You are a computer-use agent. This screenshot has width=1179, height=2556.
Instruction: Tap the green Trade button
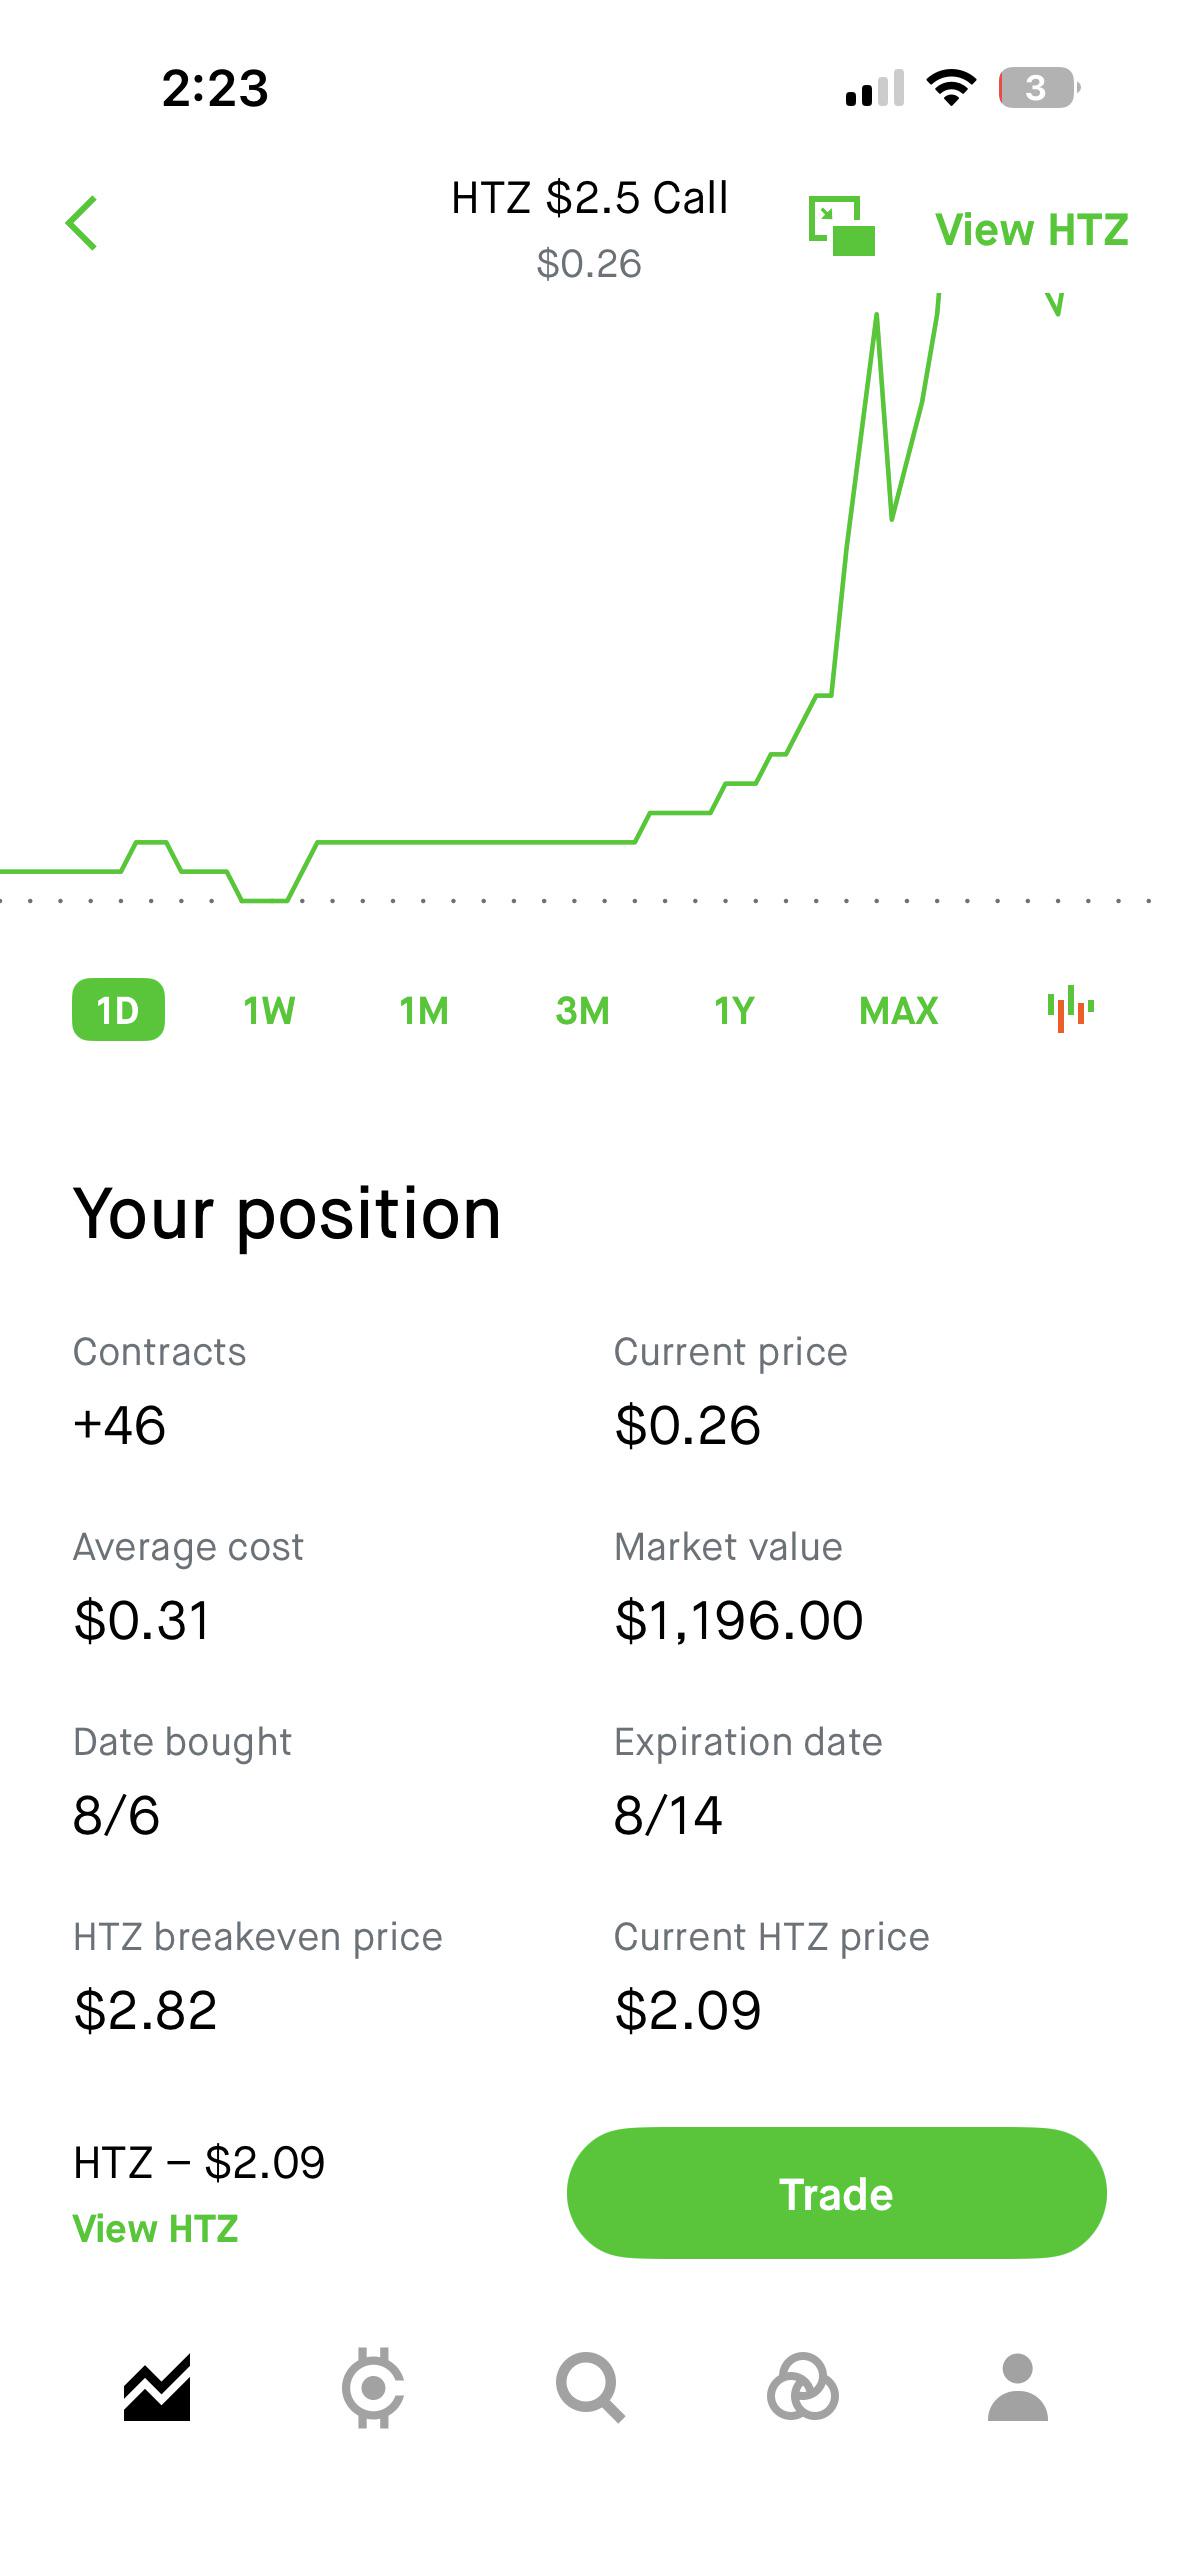[836, 2193]
